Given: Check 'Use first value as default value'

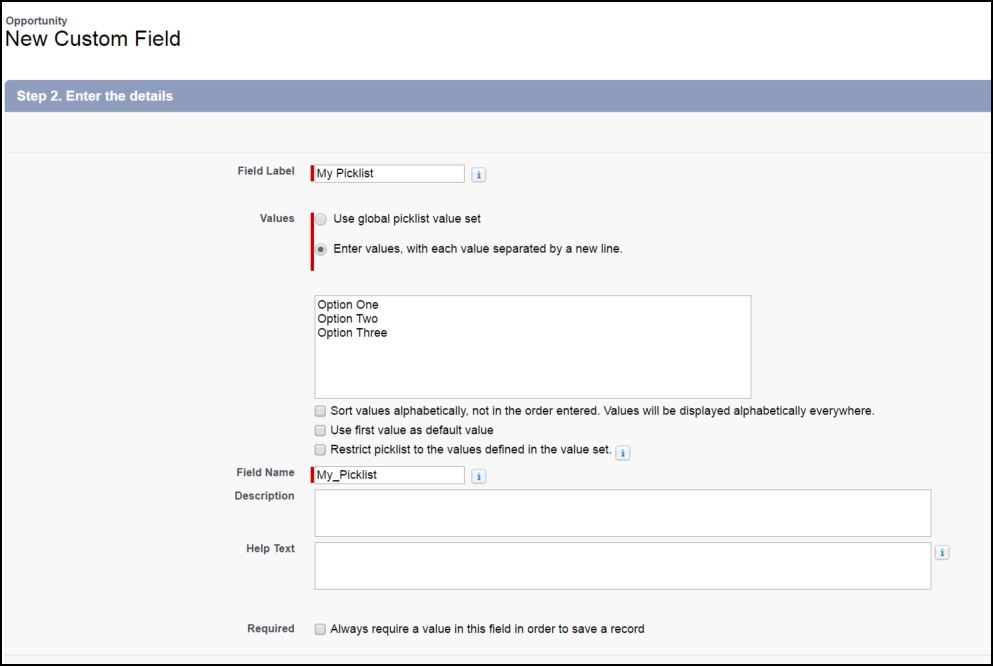Looking at the screenshot, I should click(320, 430).
